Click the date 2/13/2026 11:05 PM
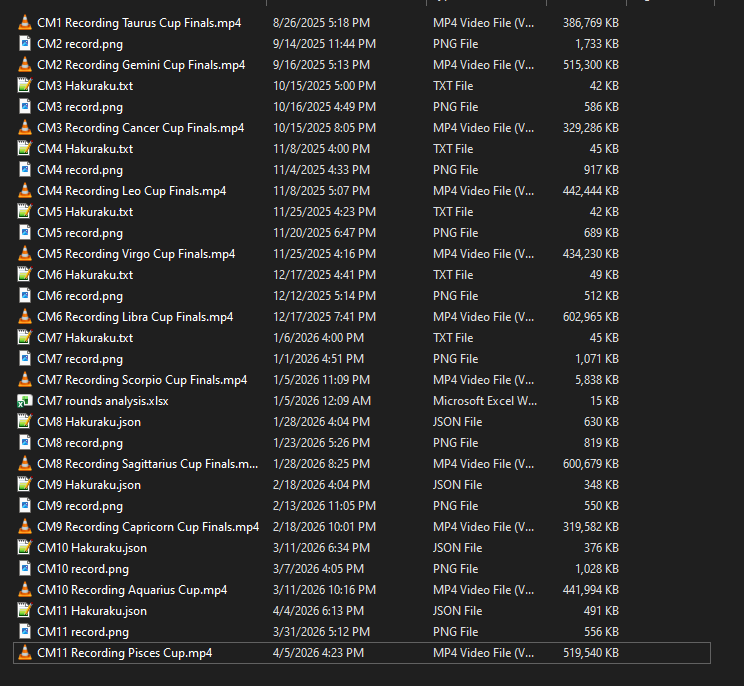Viewport: 744px width, 686px height. 324,506
